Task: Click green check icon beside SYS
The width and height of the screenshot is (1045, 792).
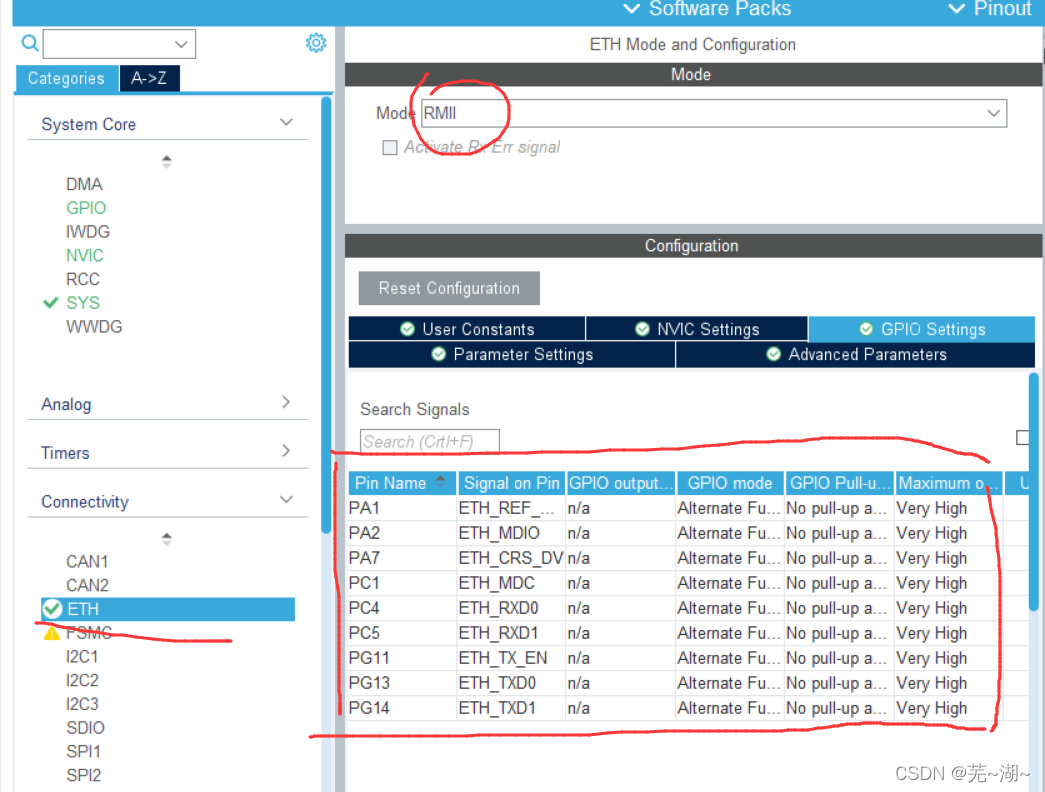Action: 51,303
